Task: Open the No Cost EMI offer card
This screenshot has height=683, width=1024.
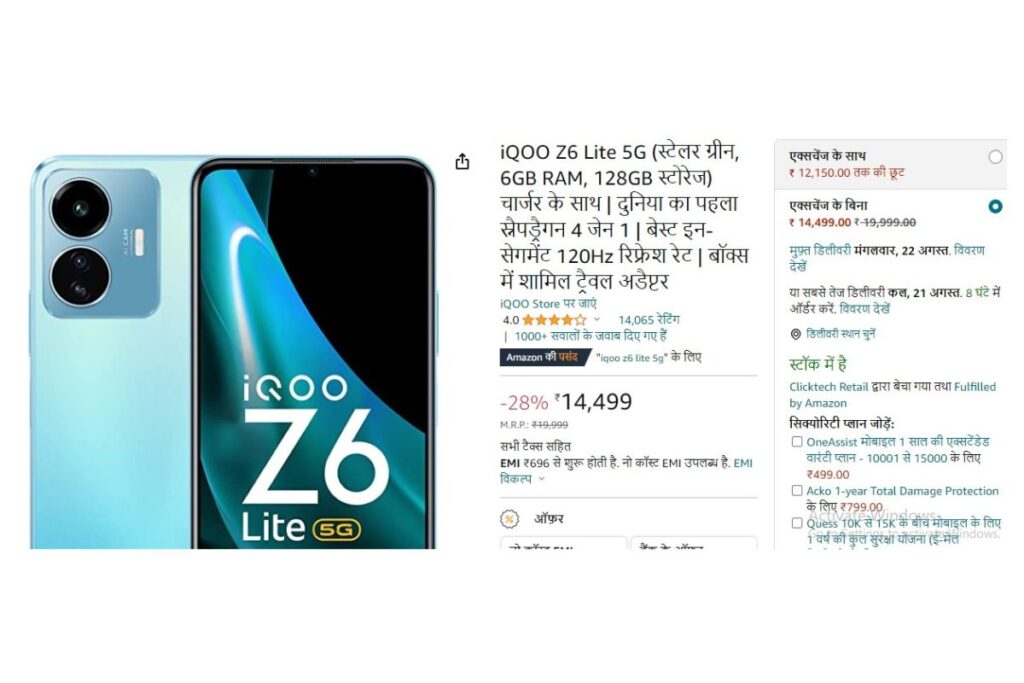Action: 563,543
